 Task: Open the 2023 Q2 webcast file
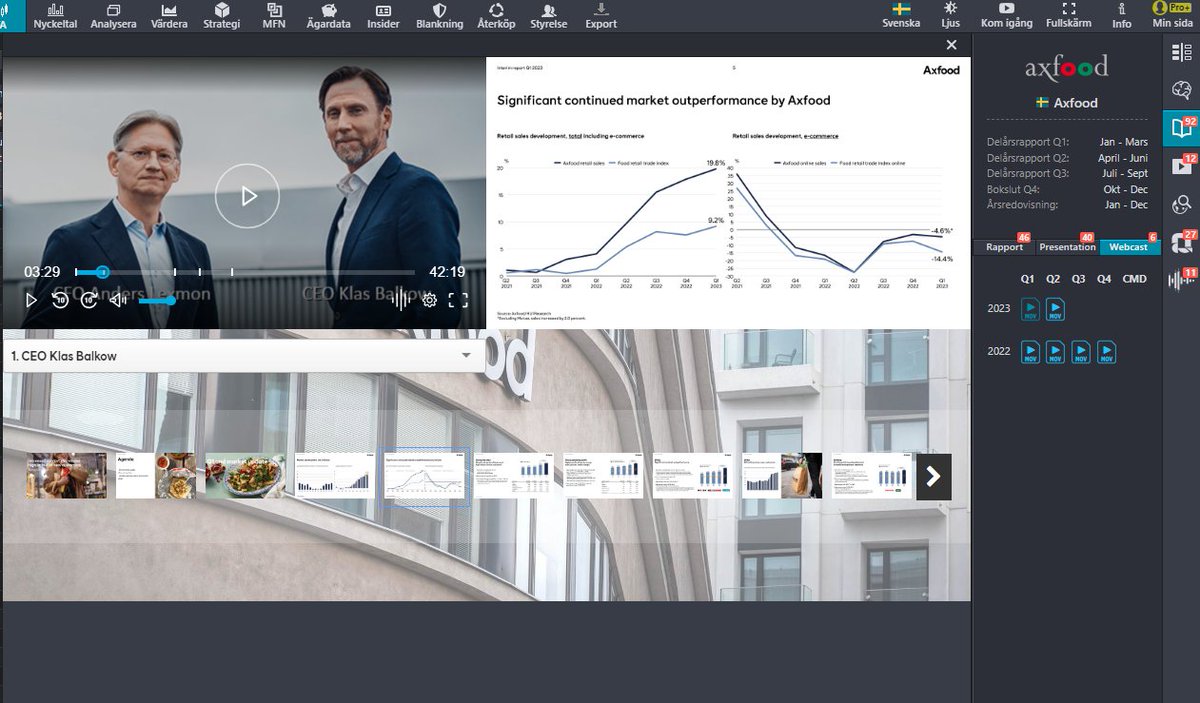[x=1055, y=311]
